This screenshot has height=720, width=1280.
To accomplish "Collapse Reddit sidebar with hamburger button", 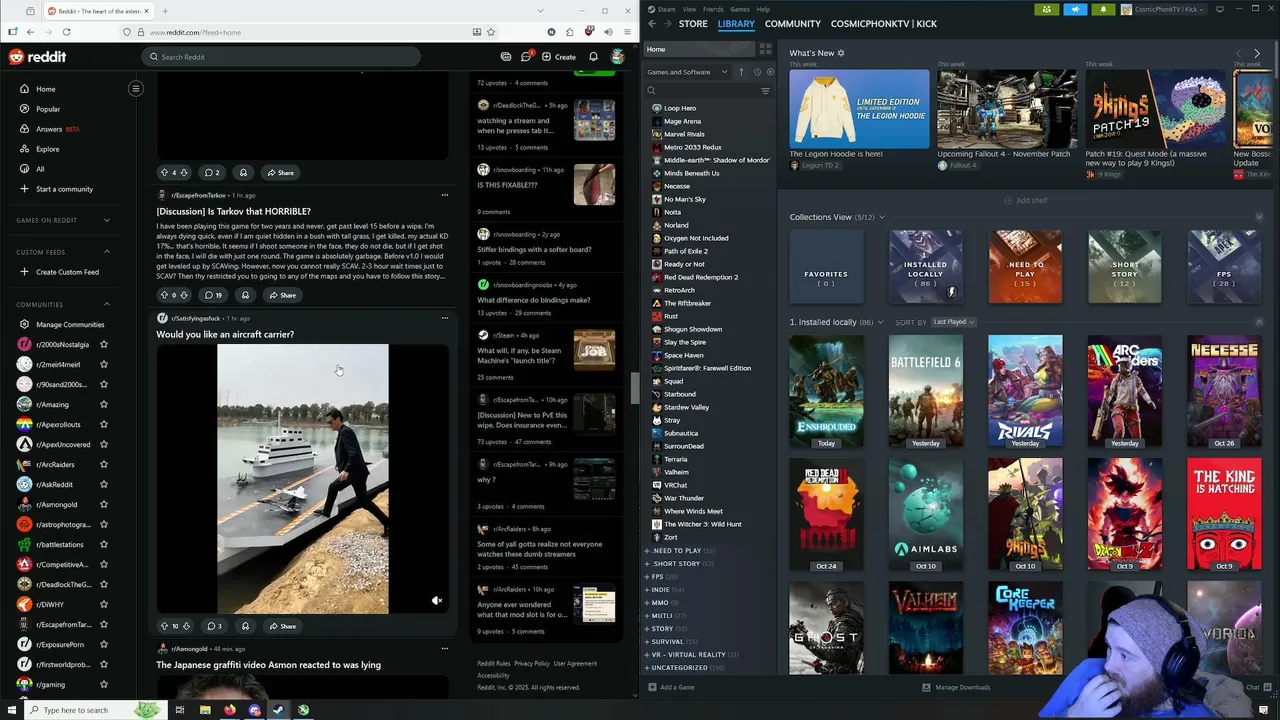I will click(x=136, y=89).
